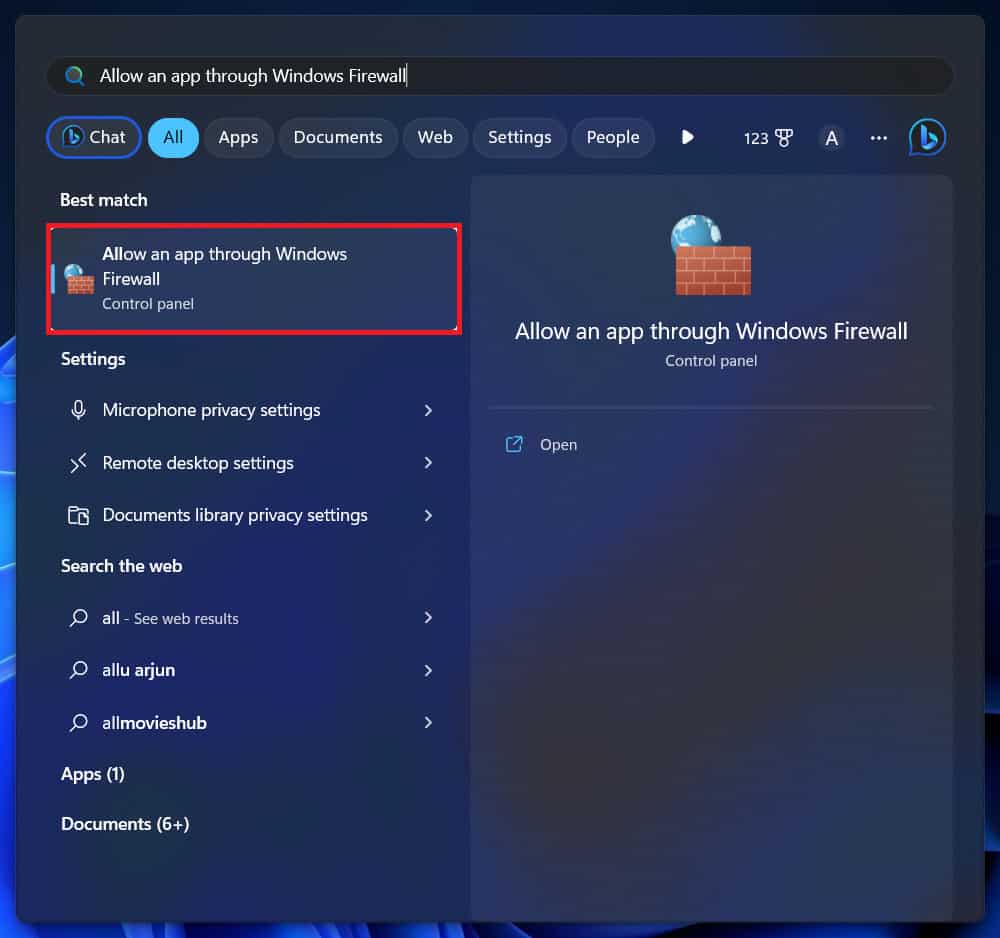This screenshot has height=938, width=1000.
Task: Expand the 'allu arjun' chevron
Action: 428,670
